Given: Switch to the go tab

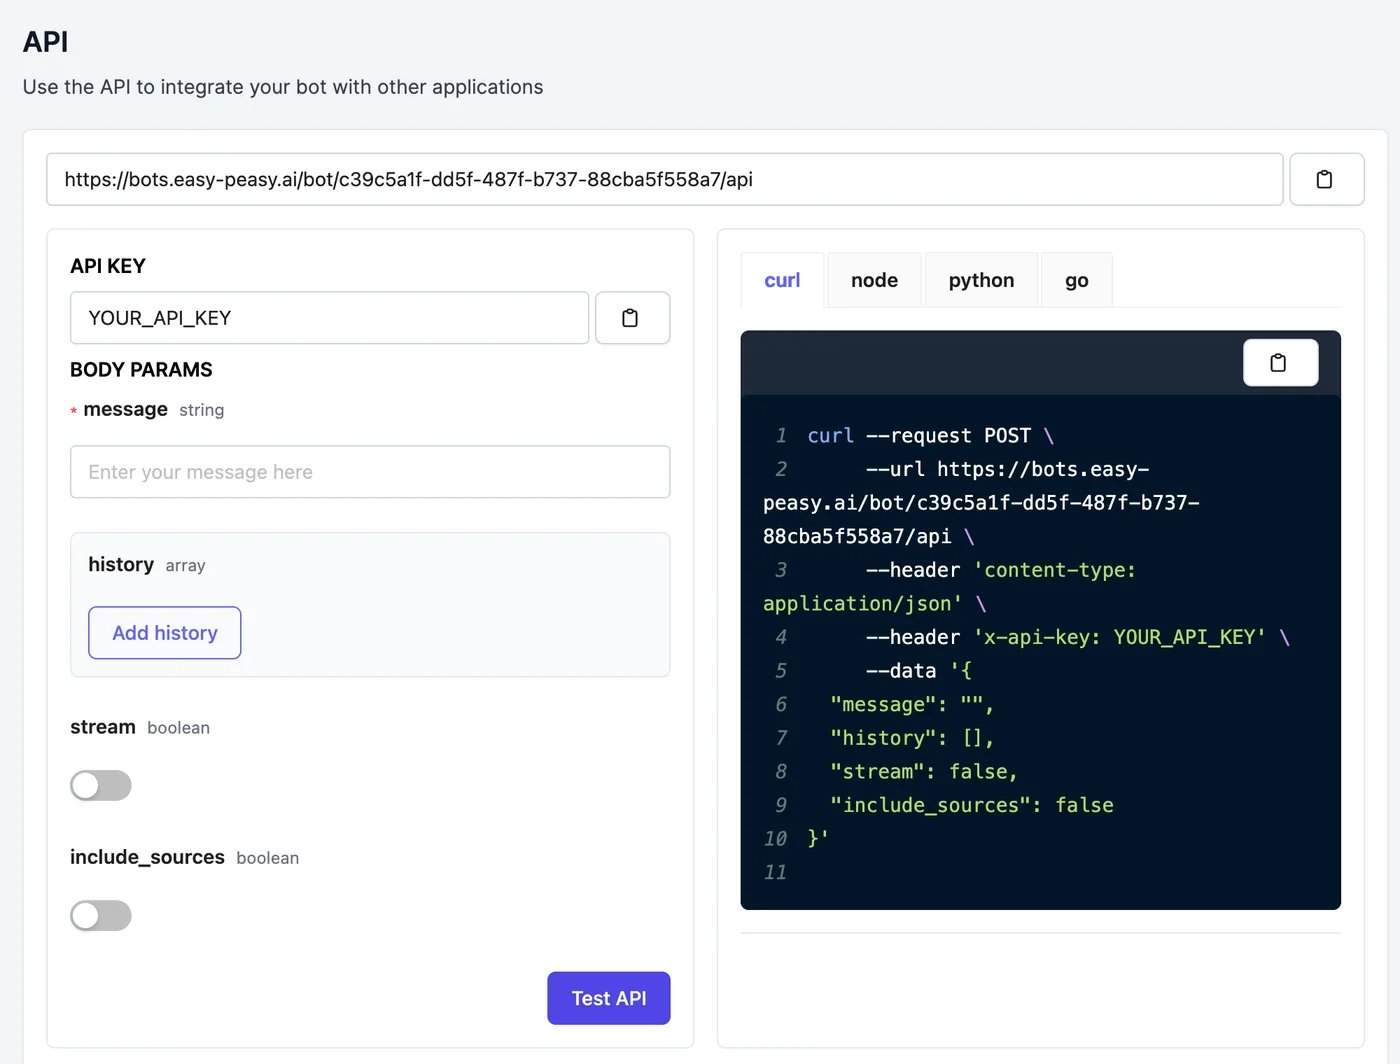Looking at the screenshot, I should tap(1076, 281).
